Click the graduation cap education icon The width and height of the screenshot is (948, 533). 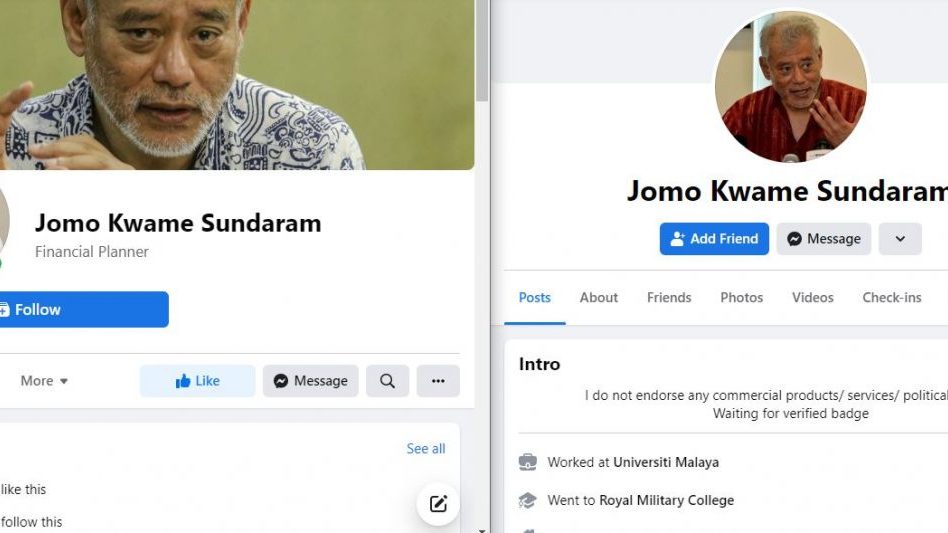click(528, 500)
